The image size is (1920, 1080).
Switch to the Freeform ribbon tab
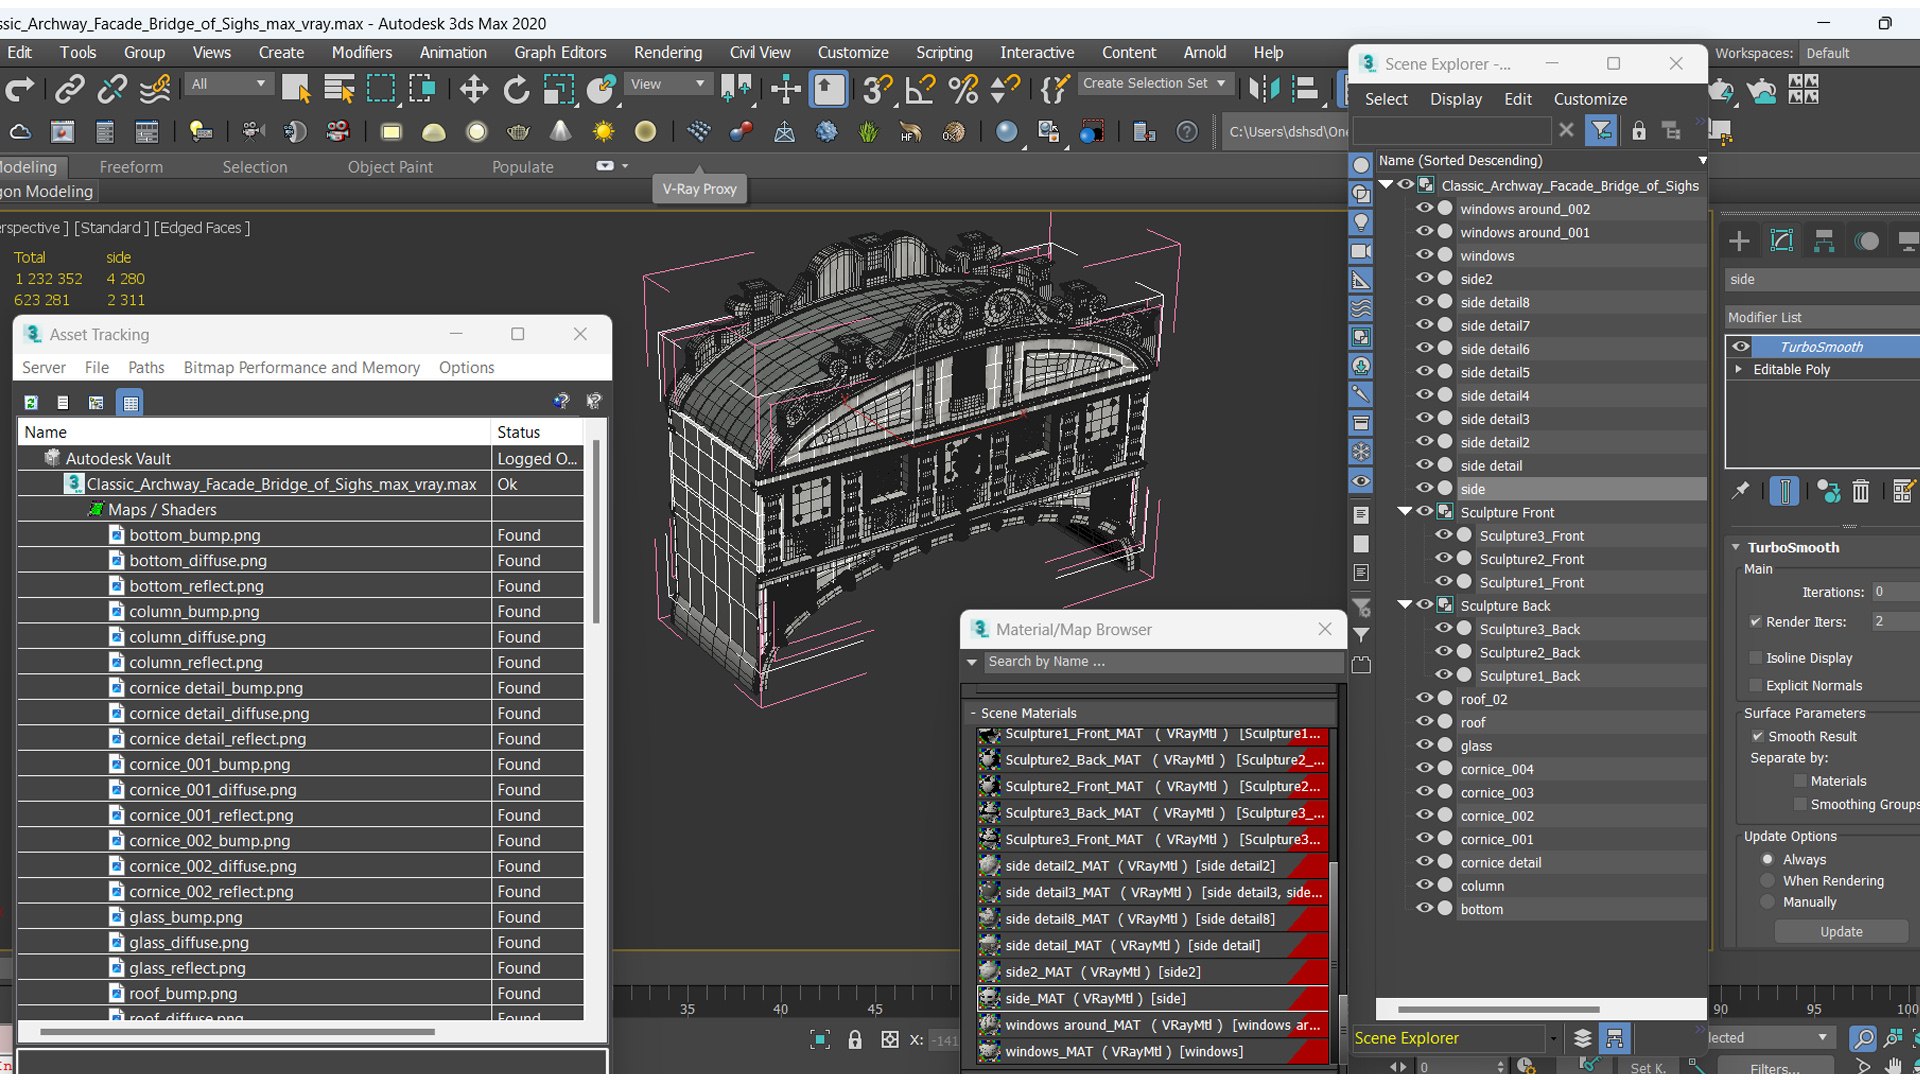pyautogui.click(x=131, y=167)
